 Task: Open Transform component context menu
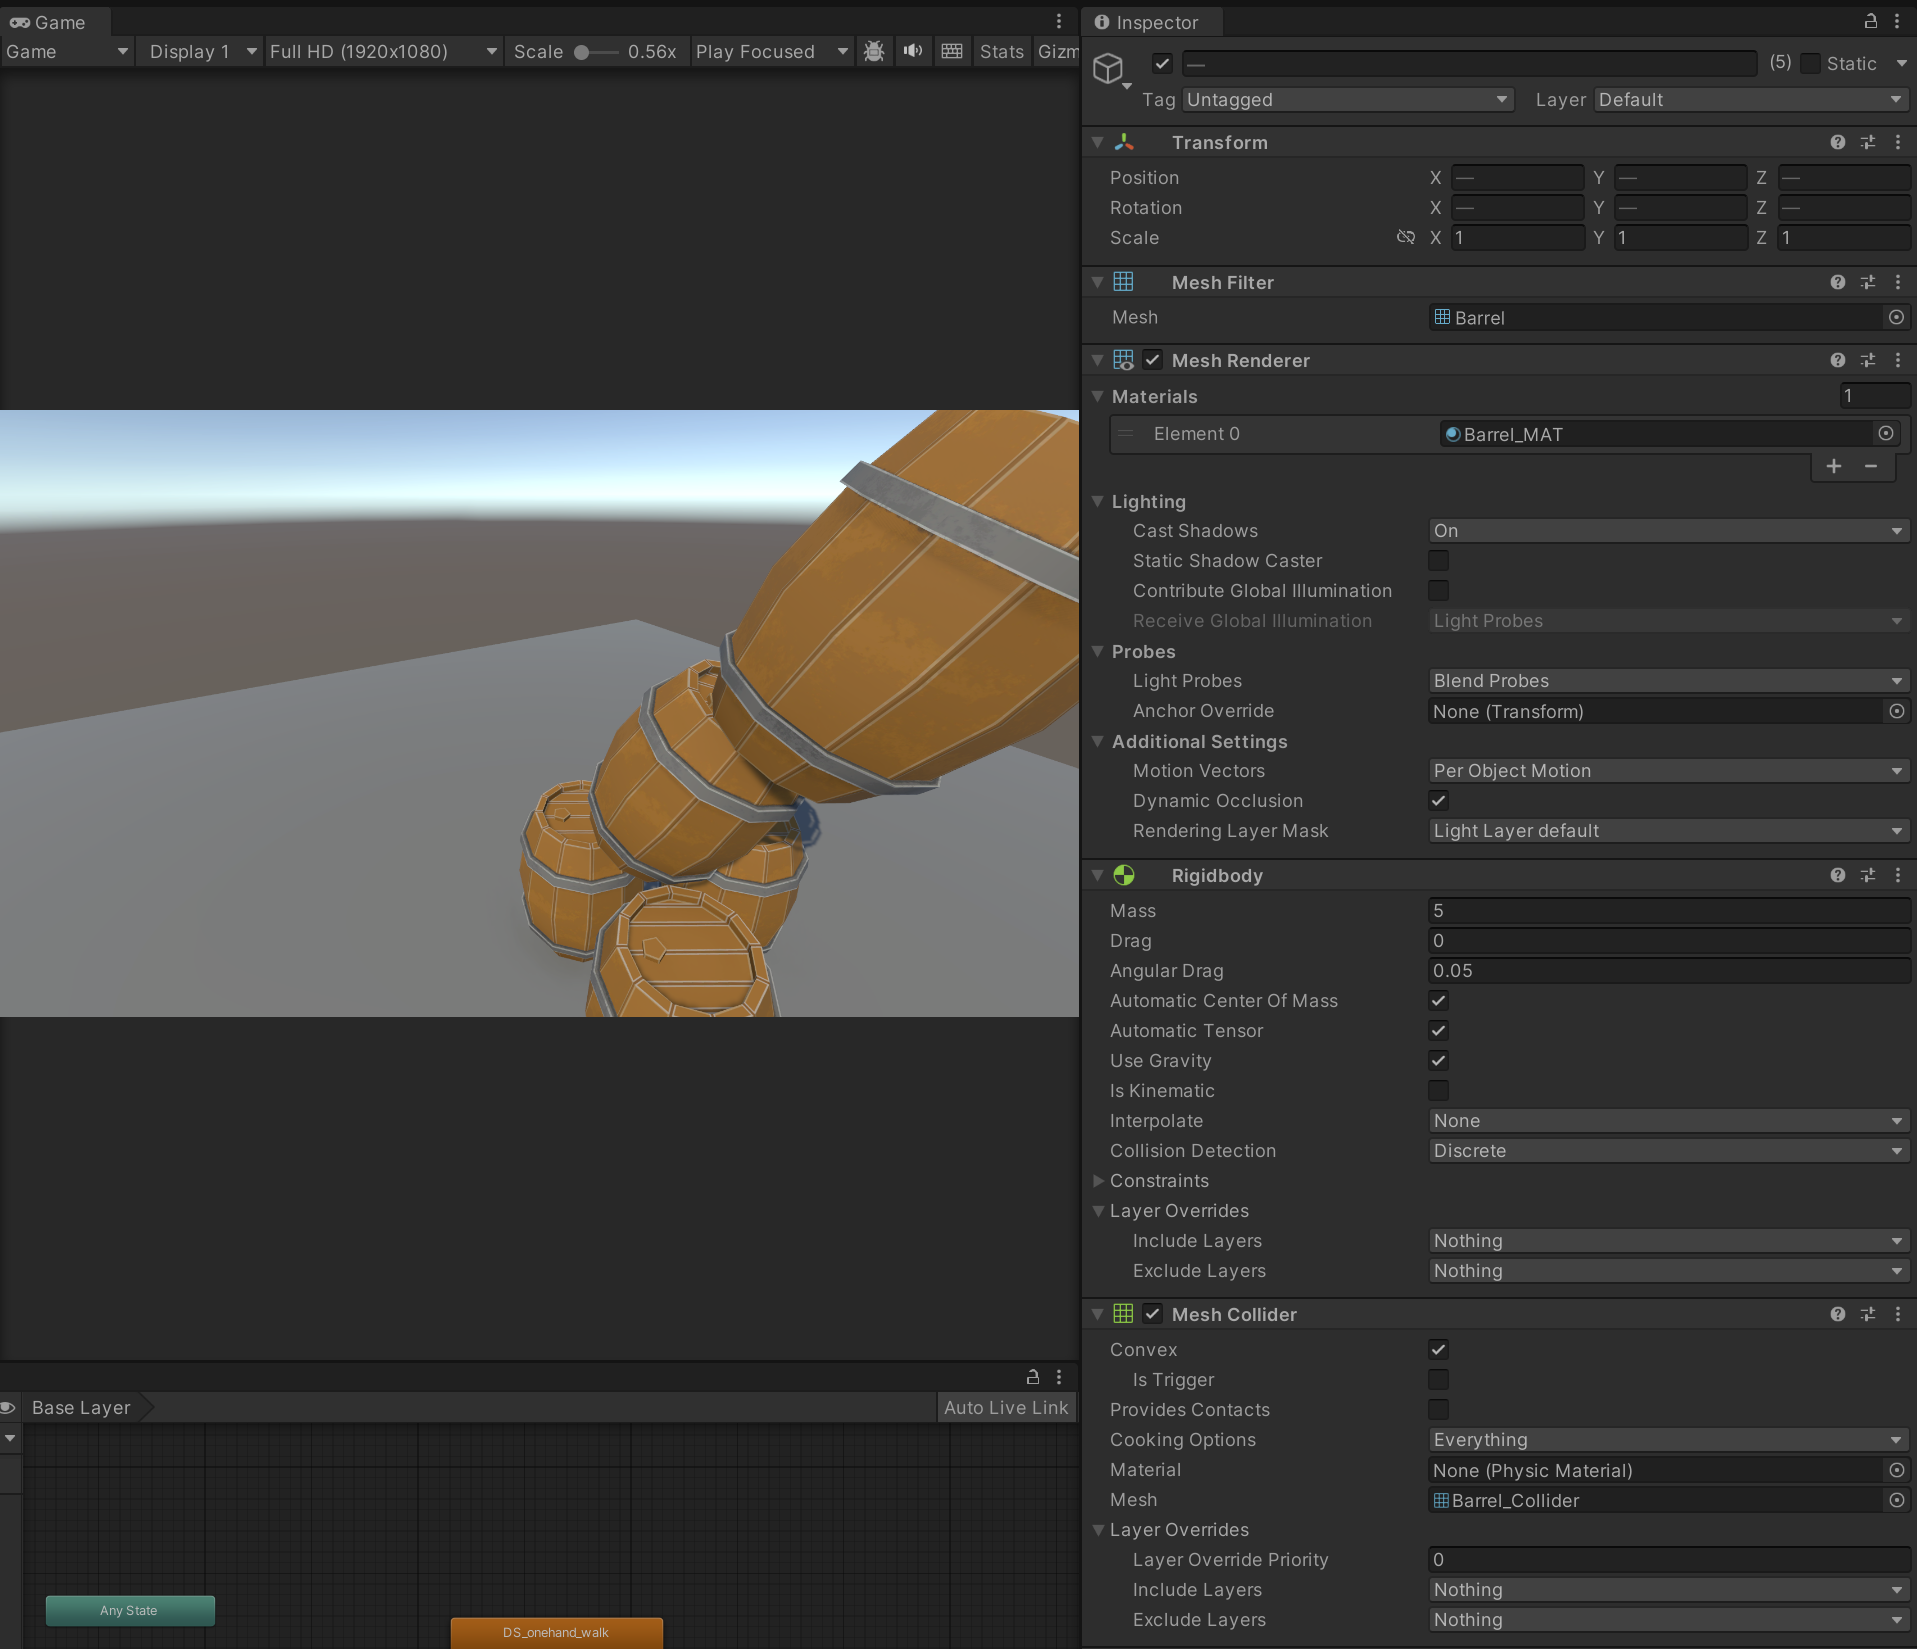[1898, 142]
